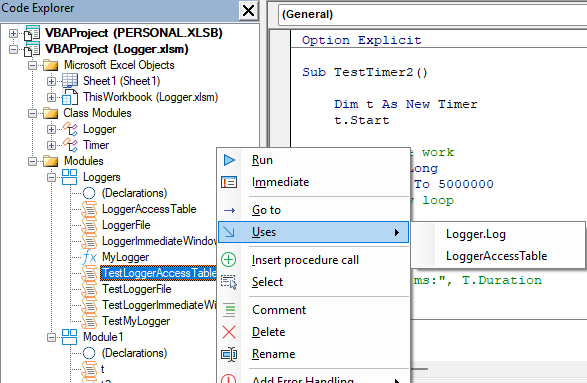The width and height of the screenshot is (587, 383).
Task: Collapse the VBAProject (Logger.xlsm) node
Action: 13,49
